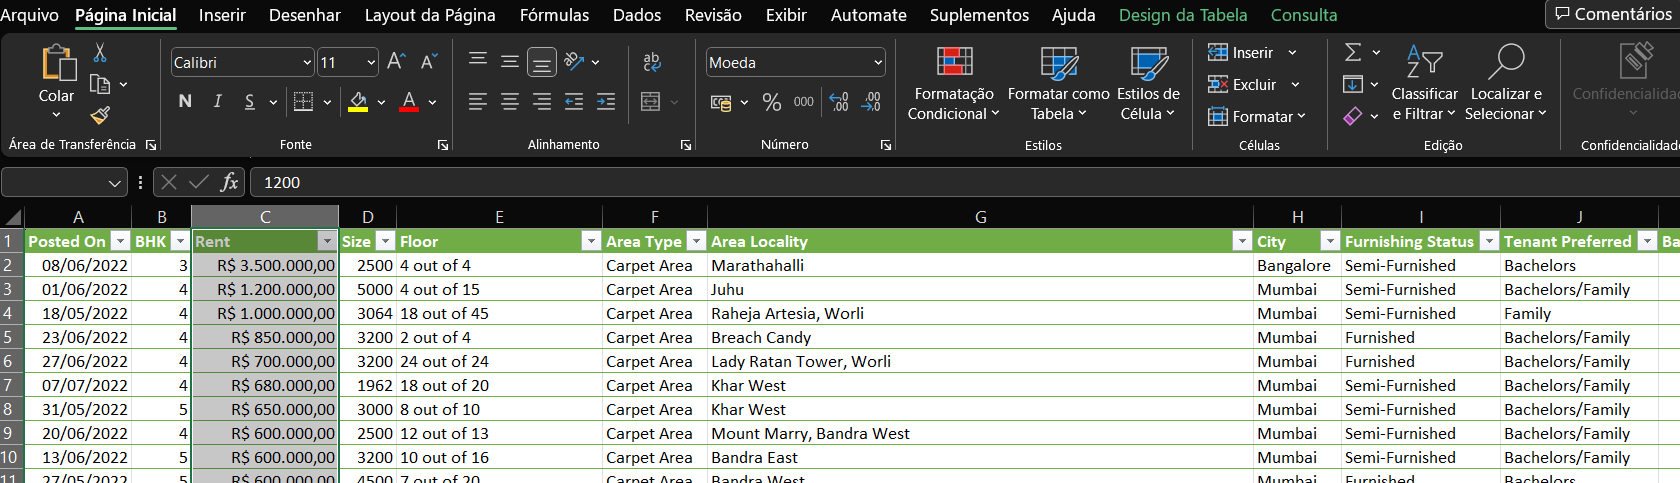This screenshot has width=1680, height=483.
Task: Click the Select All corner triangle
Action: point(12,217)
